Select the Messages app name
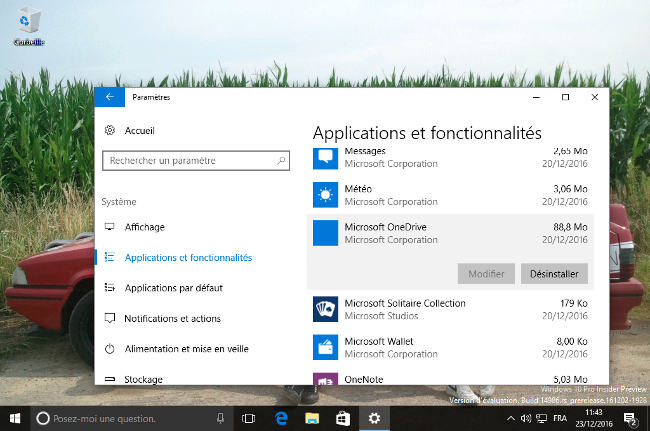 (365, 151)
